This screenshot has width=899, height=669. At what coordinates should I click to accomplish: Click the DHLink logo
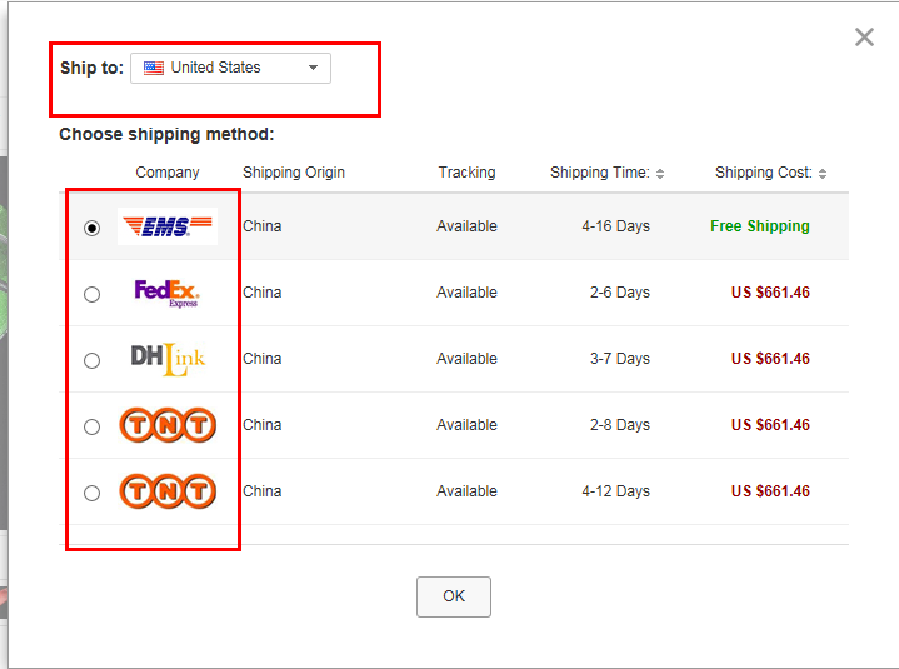[167, 359]
